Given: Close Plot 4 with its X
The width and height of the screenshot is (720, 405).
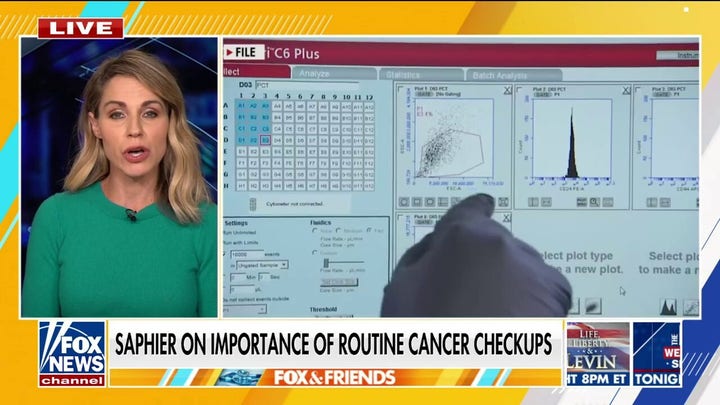Looking at the screenshot, I should (506, 218).
